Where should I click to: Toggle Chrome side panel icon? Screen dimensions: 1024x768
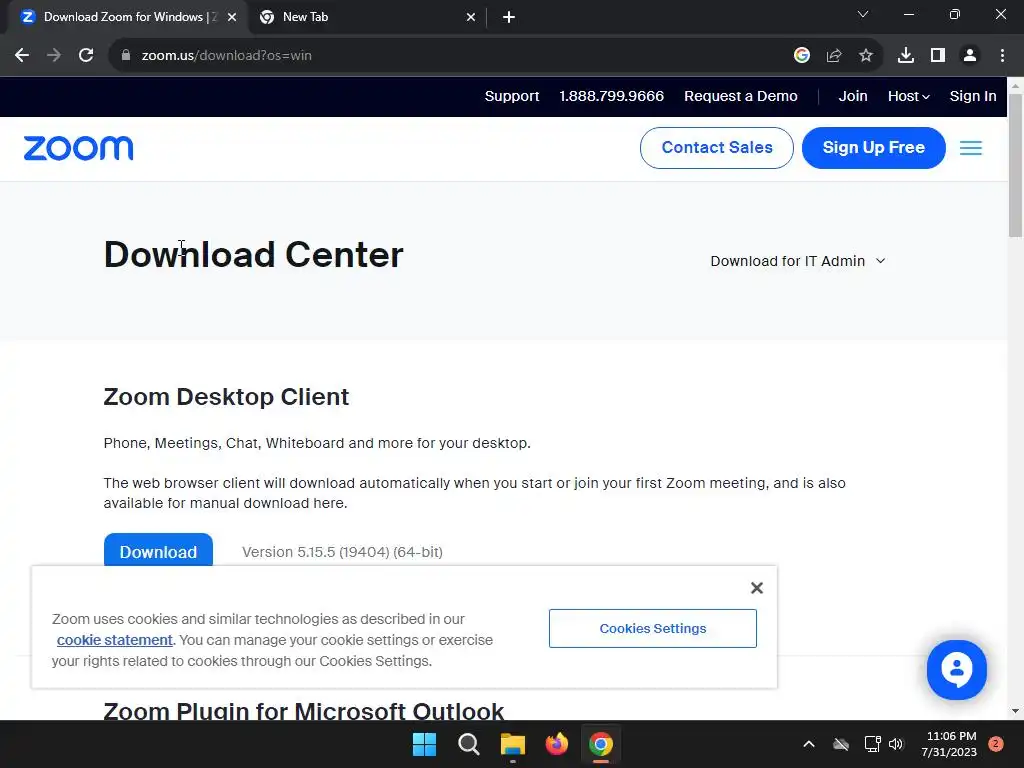[x=938, y=56]
